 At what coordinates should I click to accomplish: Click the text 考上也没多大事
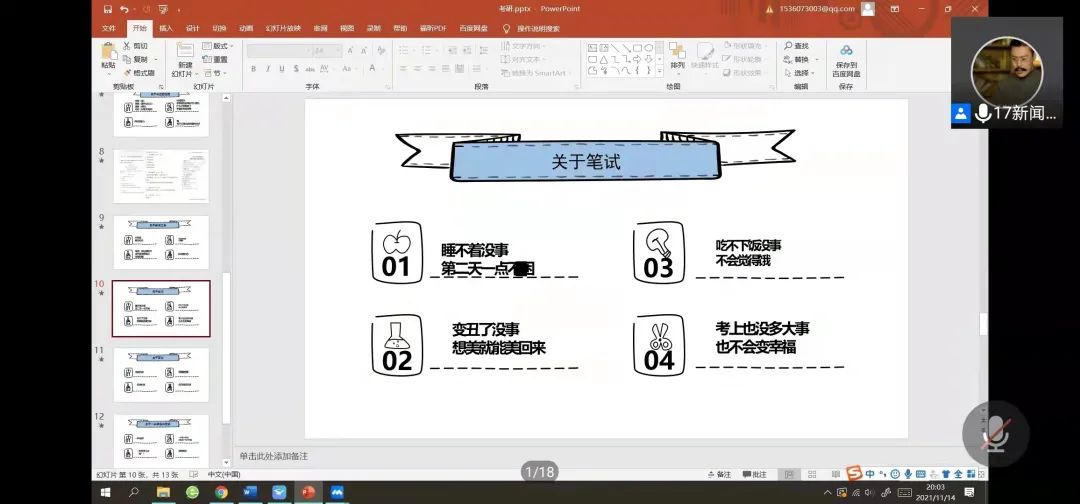[762, 328]
